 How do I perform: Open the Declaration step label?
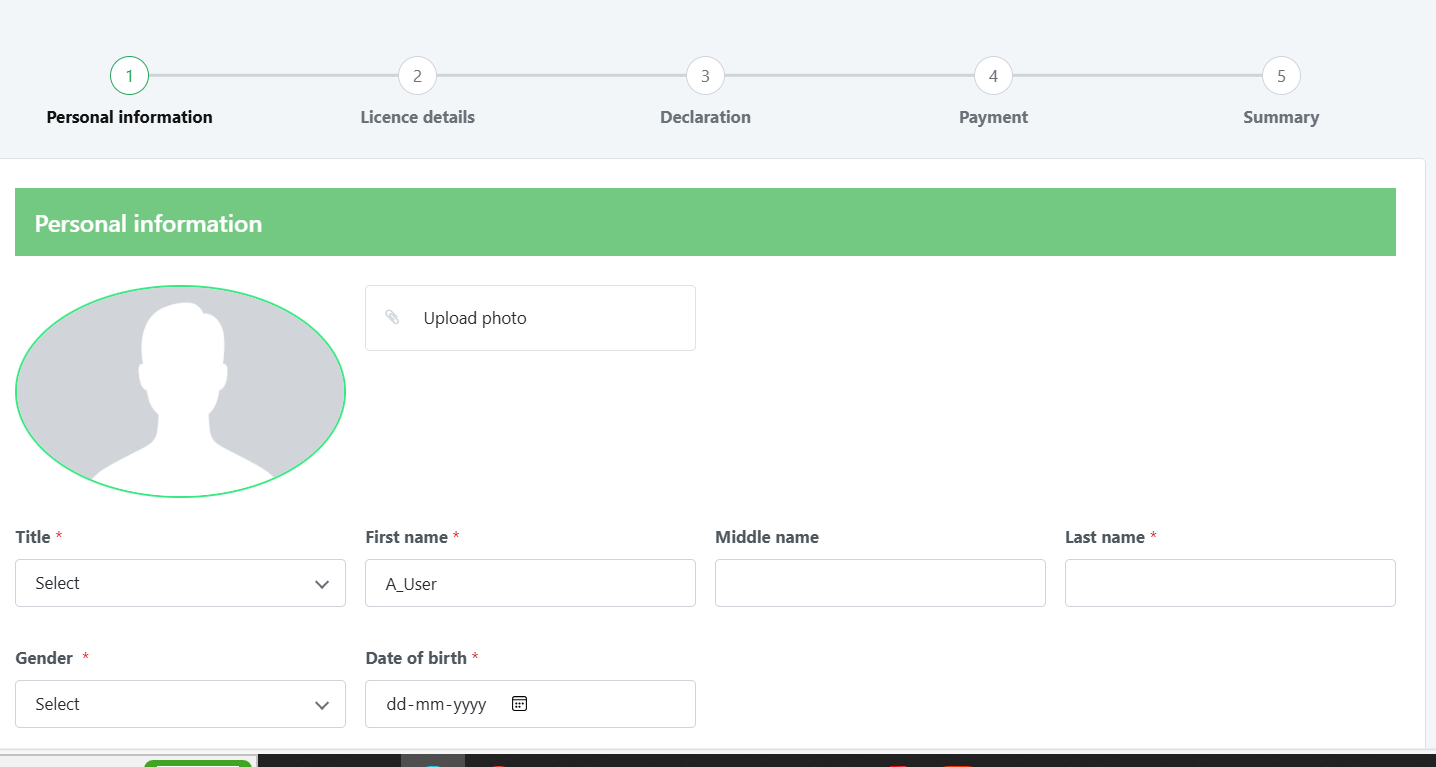point(705,117)
